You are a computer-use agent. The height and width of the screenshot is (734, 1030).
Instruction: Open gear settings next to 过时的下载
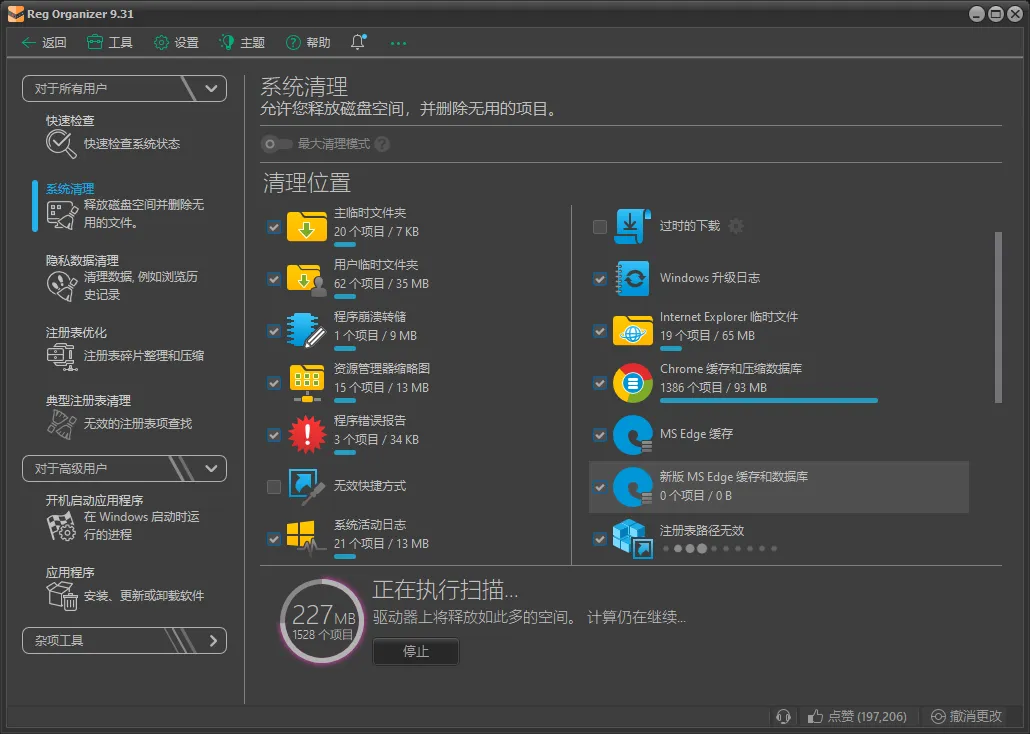[x=736, y=226]
